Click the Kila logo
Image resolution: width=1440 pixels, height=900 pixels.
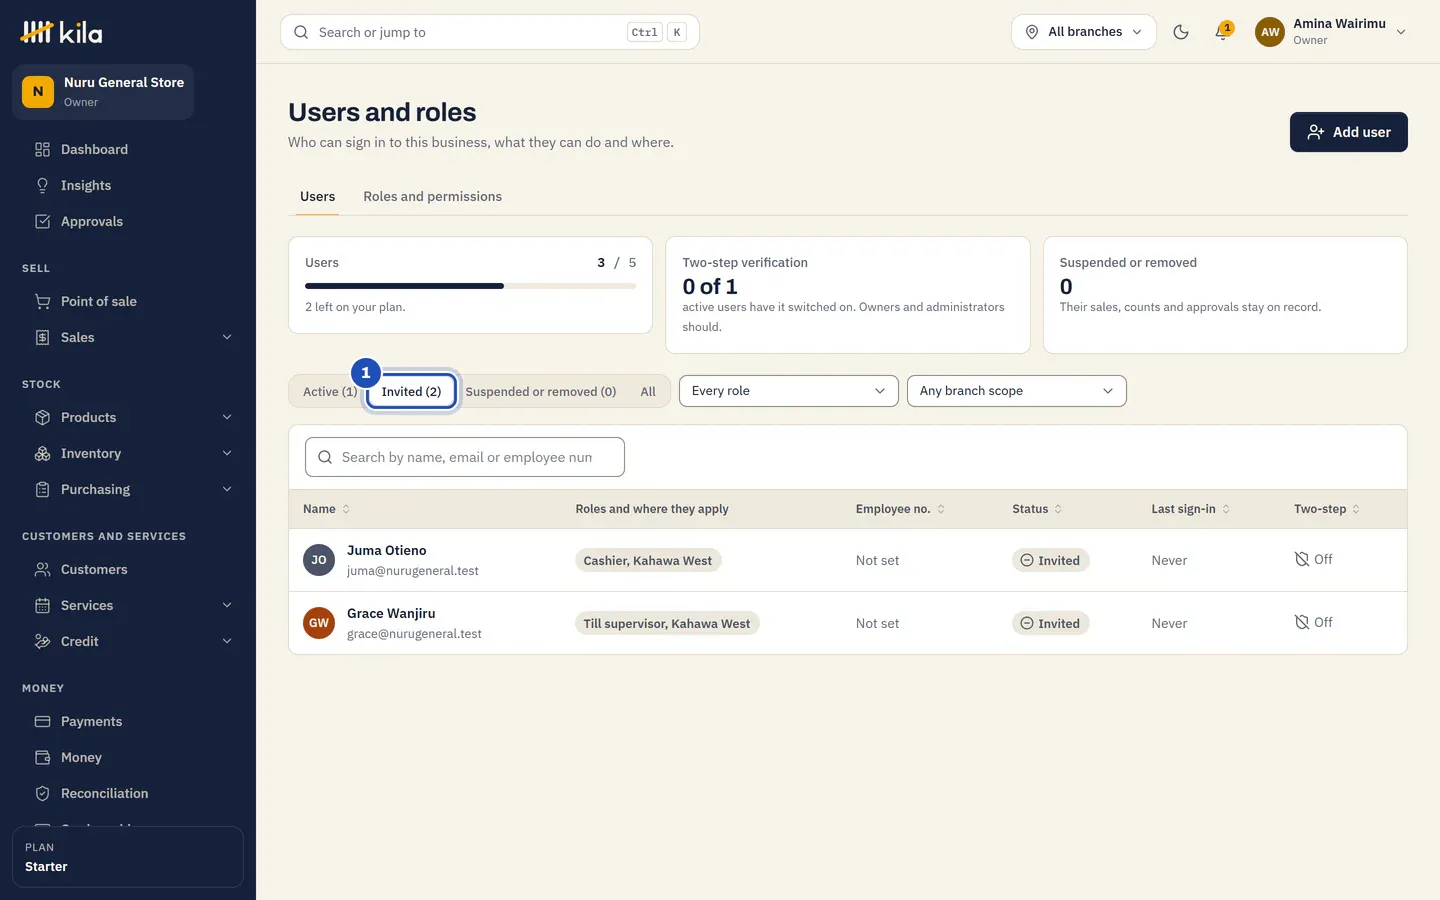pyautogui.click(x=62, y=33)
